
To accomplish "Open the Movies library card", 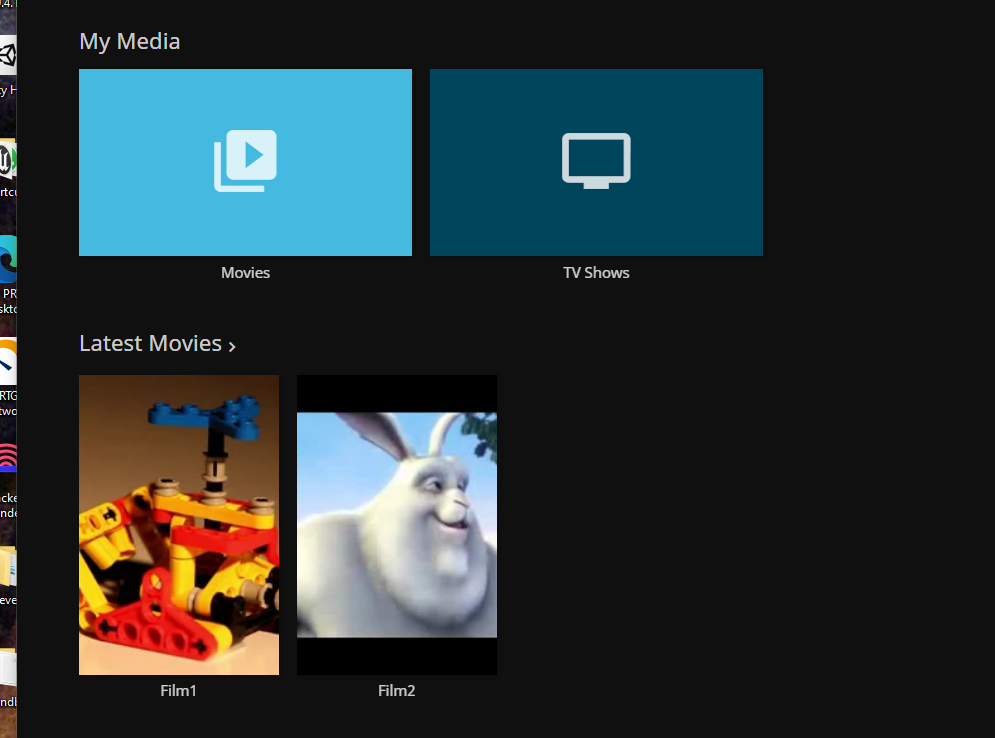I will 245,162.
